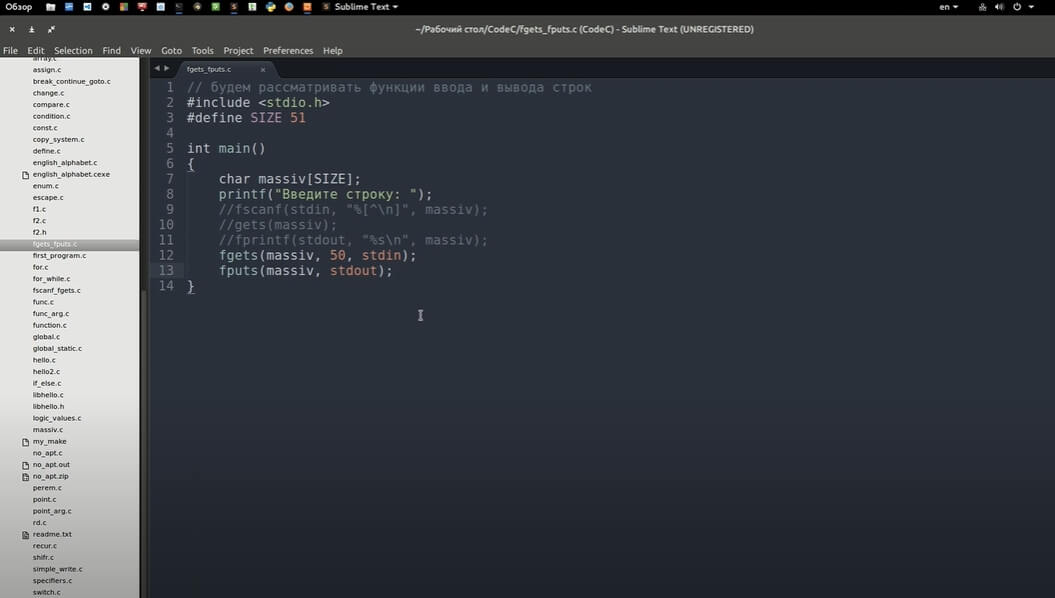Open compare.c in the sidebar
1055x598 pixels.
[51, 105]
